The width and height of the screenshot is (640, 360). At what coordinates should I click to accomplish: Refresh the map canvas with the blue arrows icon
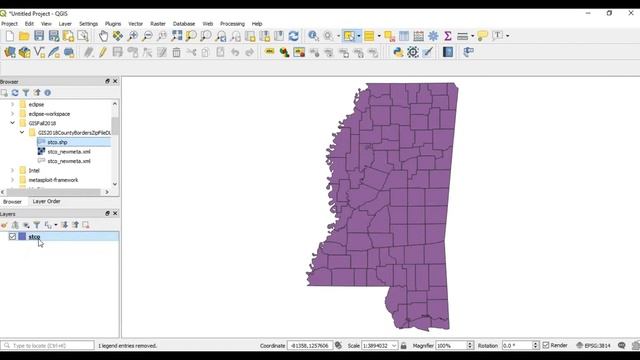click(x=293, y=36)
